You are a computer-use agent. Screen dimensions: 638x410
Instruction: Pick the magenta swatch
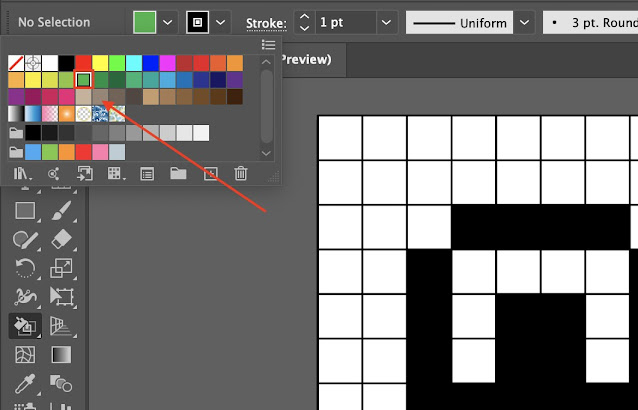click(x=168, y=63)
